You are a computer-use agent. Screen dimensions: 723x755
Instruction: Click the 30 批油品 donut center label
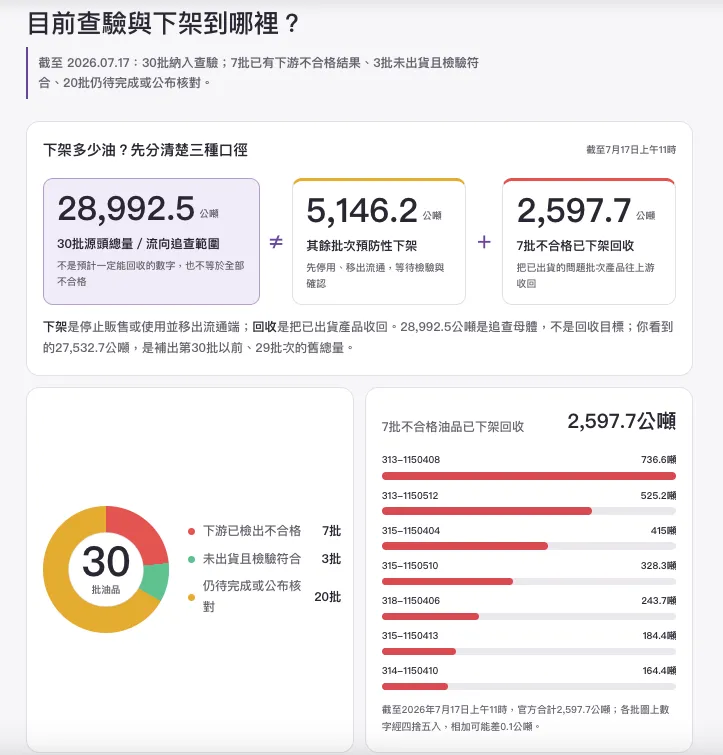(106, 568)
